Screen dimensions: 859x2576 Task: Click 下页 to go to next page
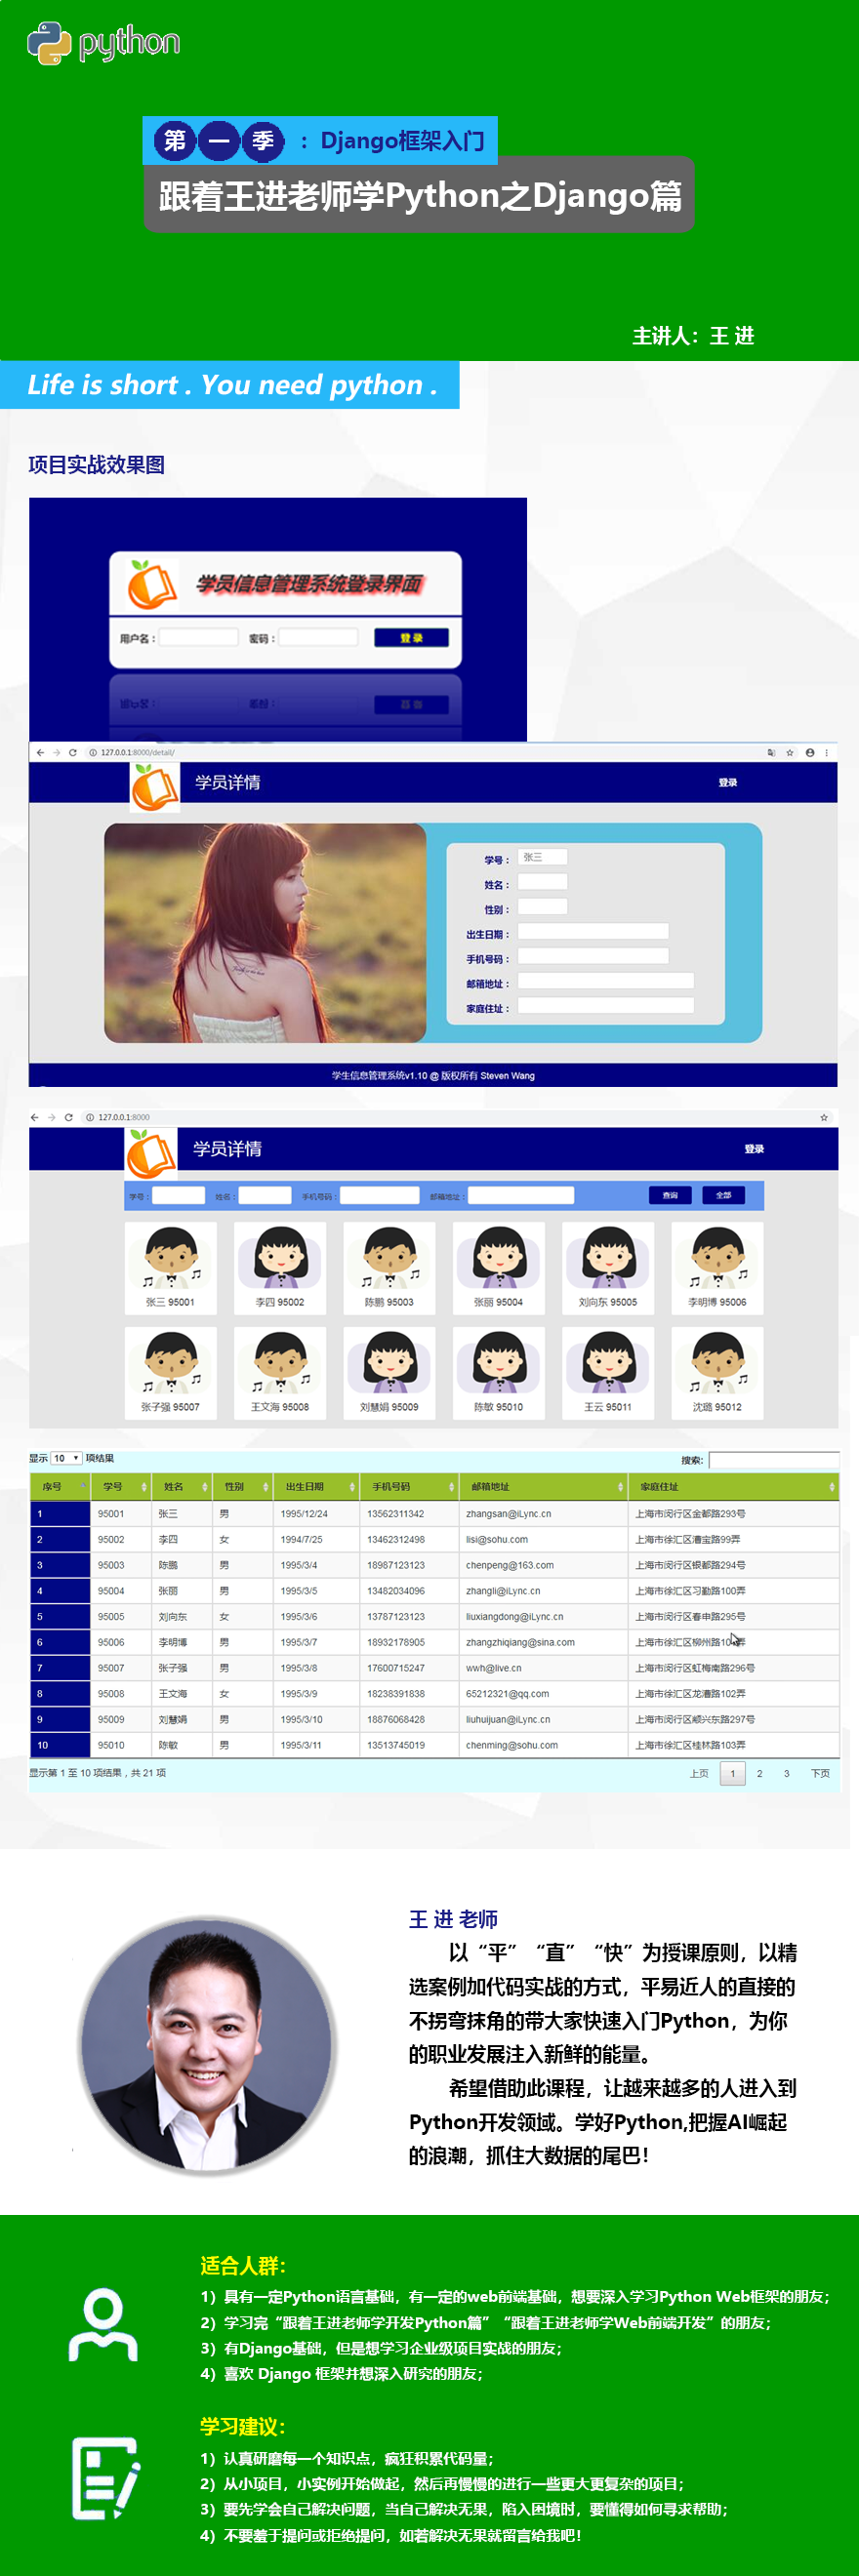click(820, 1773)
